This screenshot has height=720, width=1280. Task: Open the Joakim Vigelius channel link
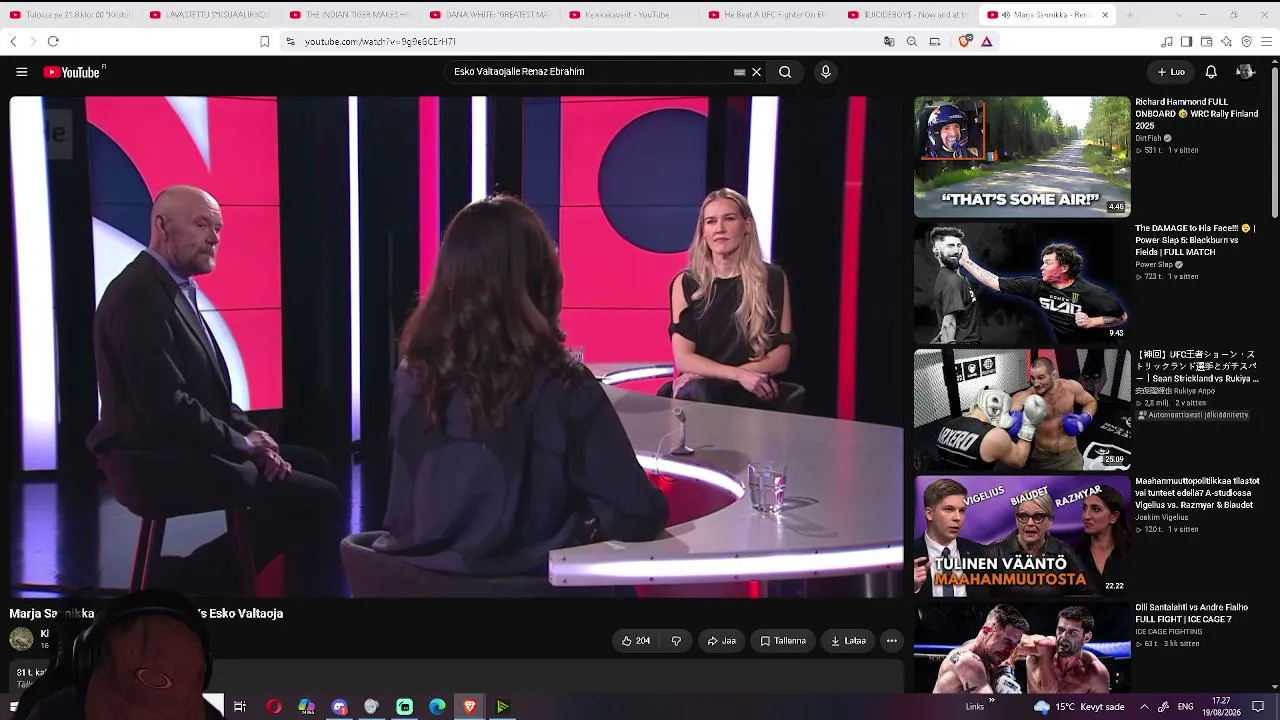(x=1162, y=517)
